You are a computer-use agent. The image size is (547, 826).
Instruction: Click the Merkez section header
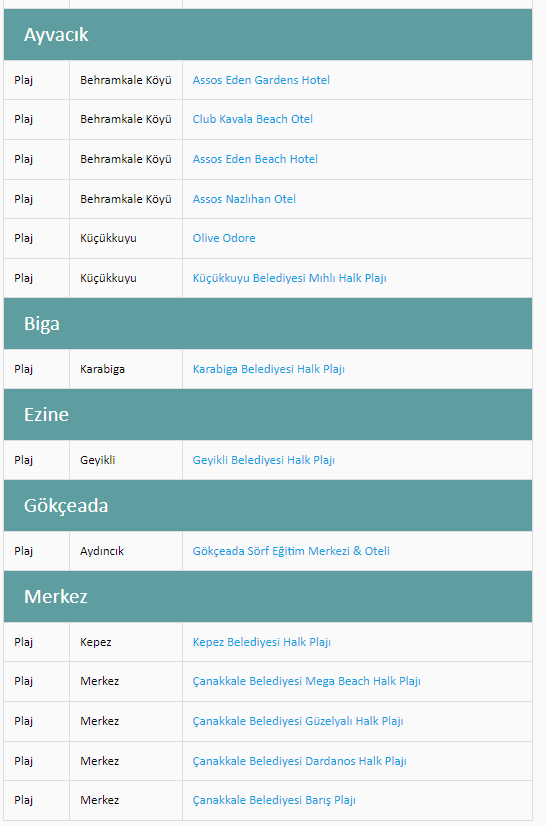268,597
